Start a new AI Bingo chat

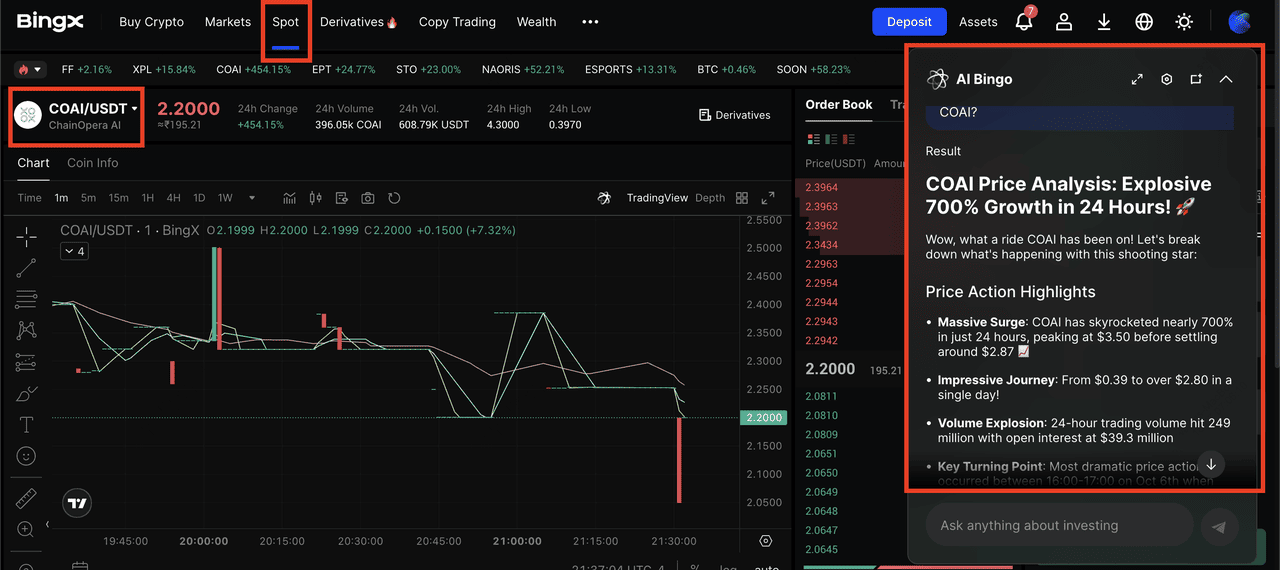[x=1195, y=79]
